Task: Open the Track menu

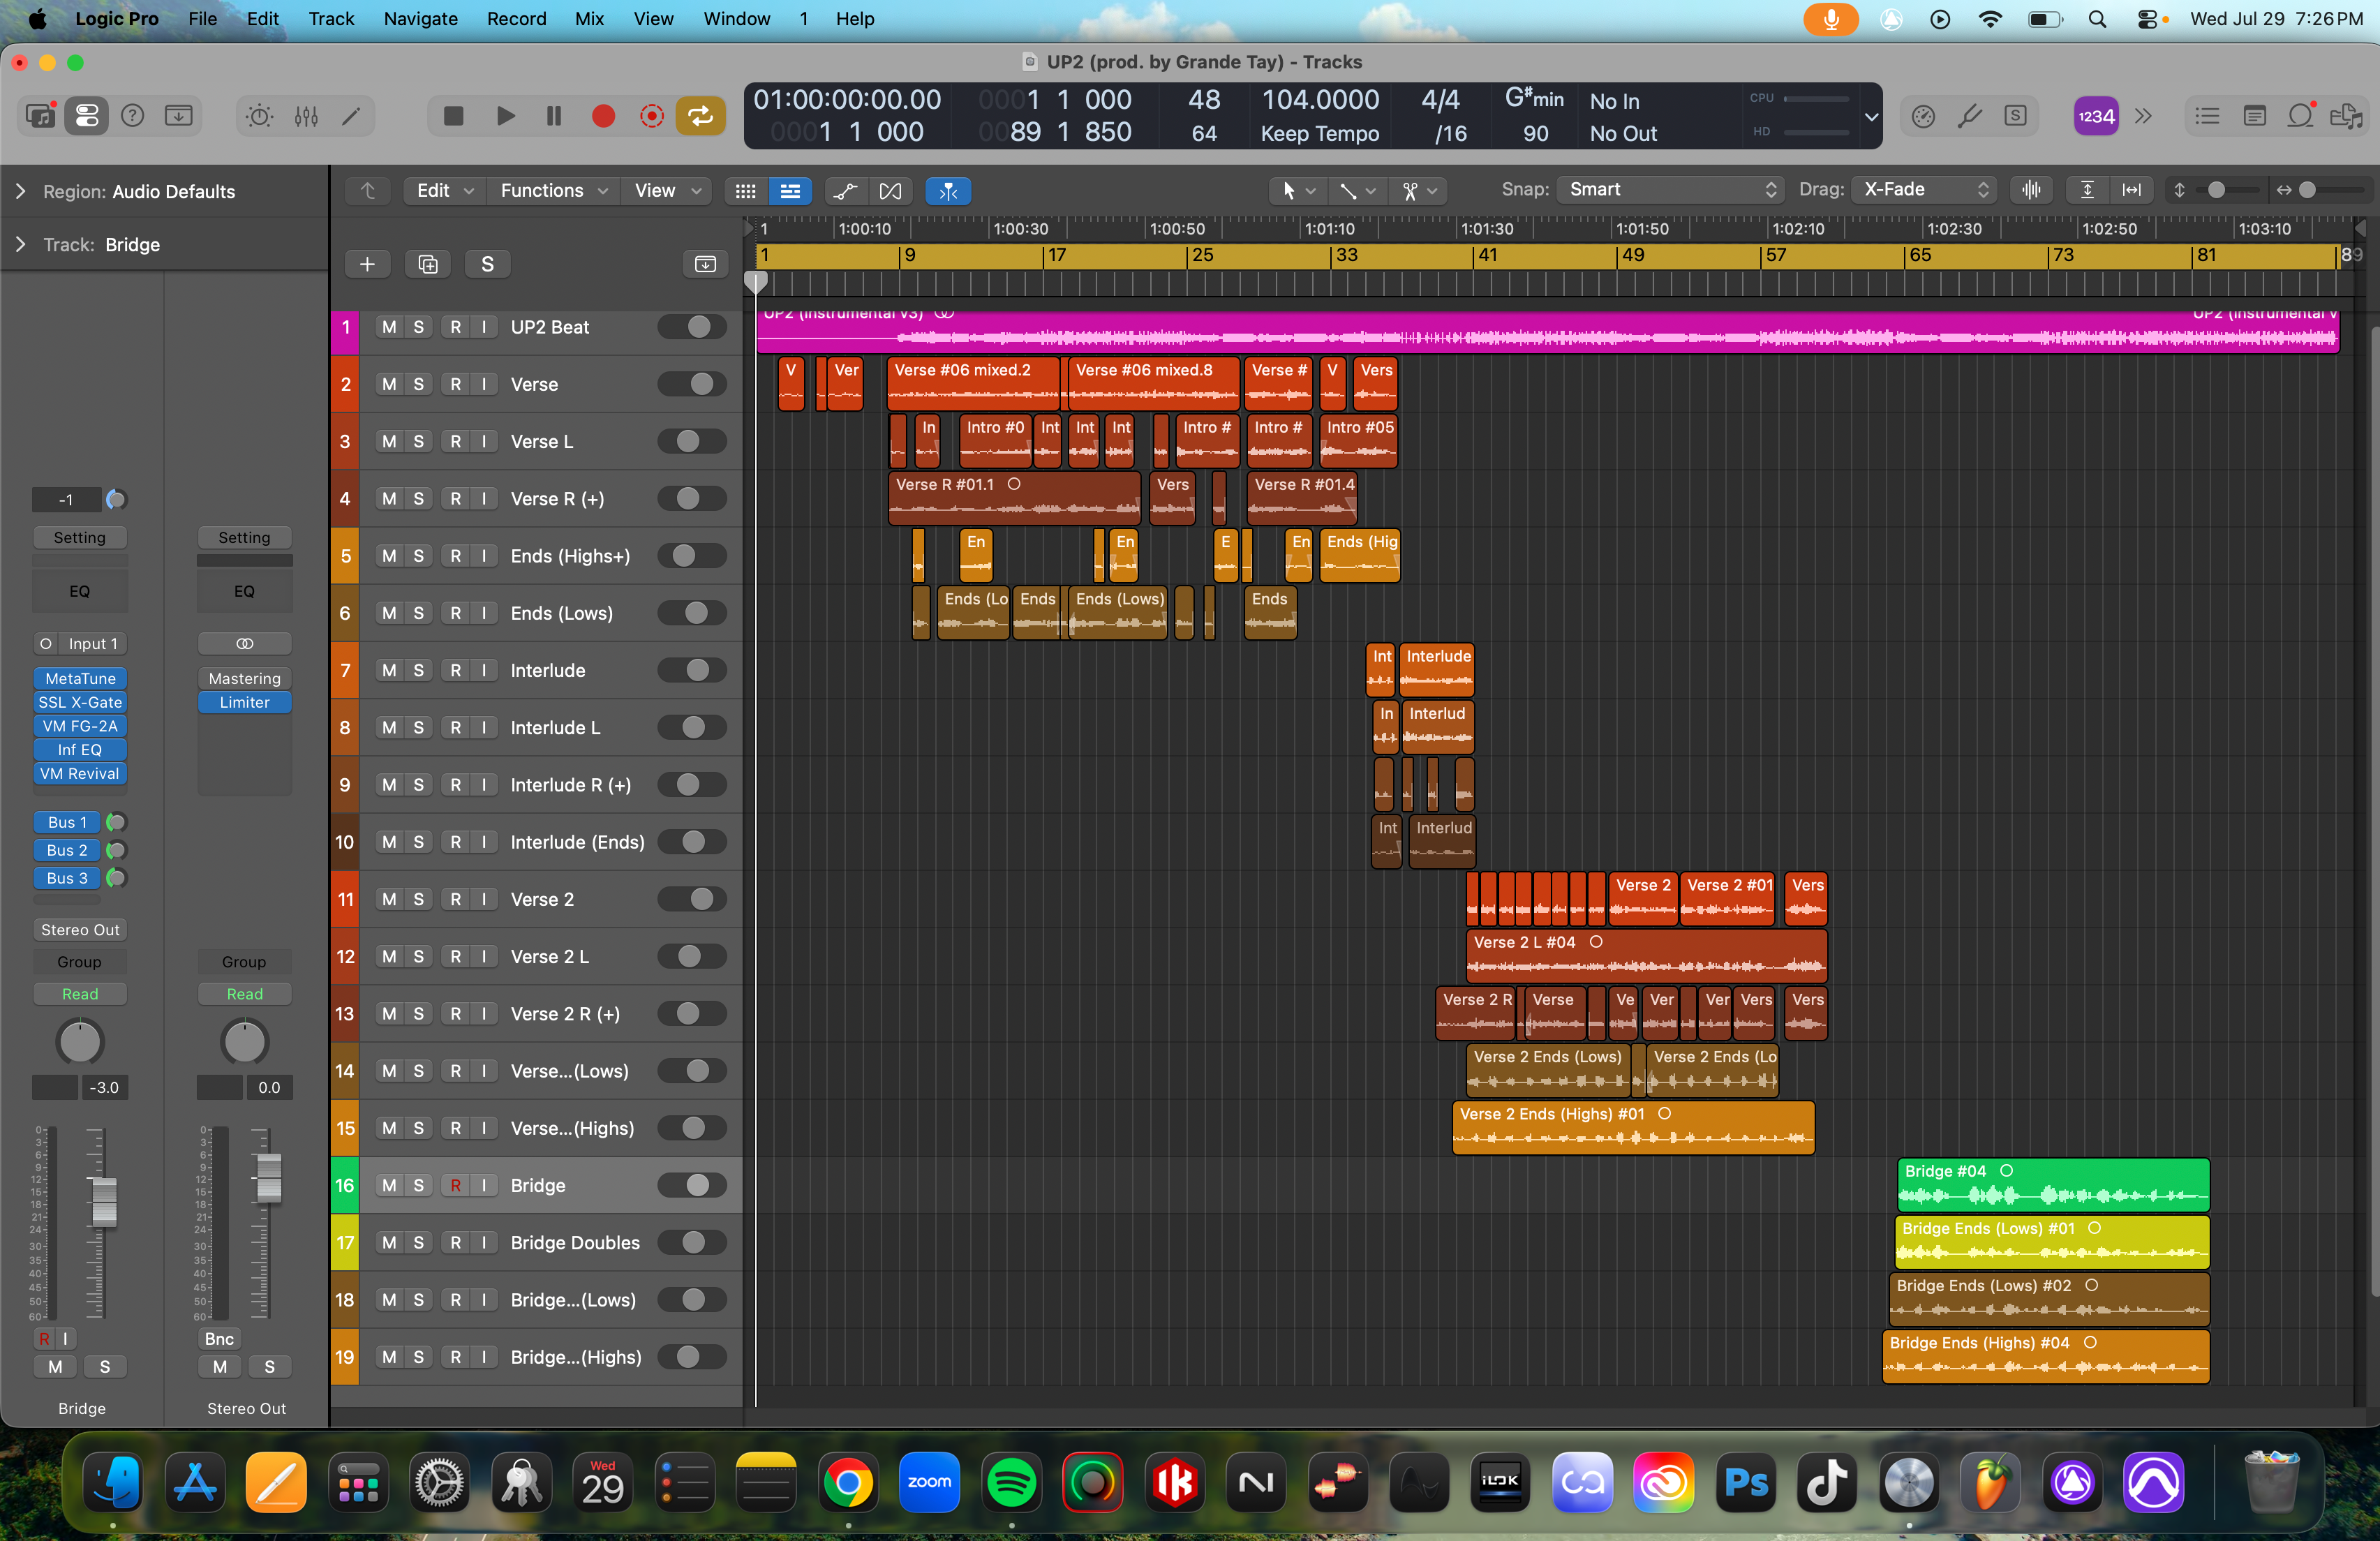Action: coord(331,18)
